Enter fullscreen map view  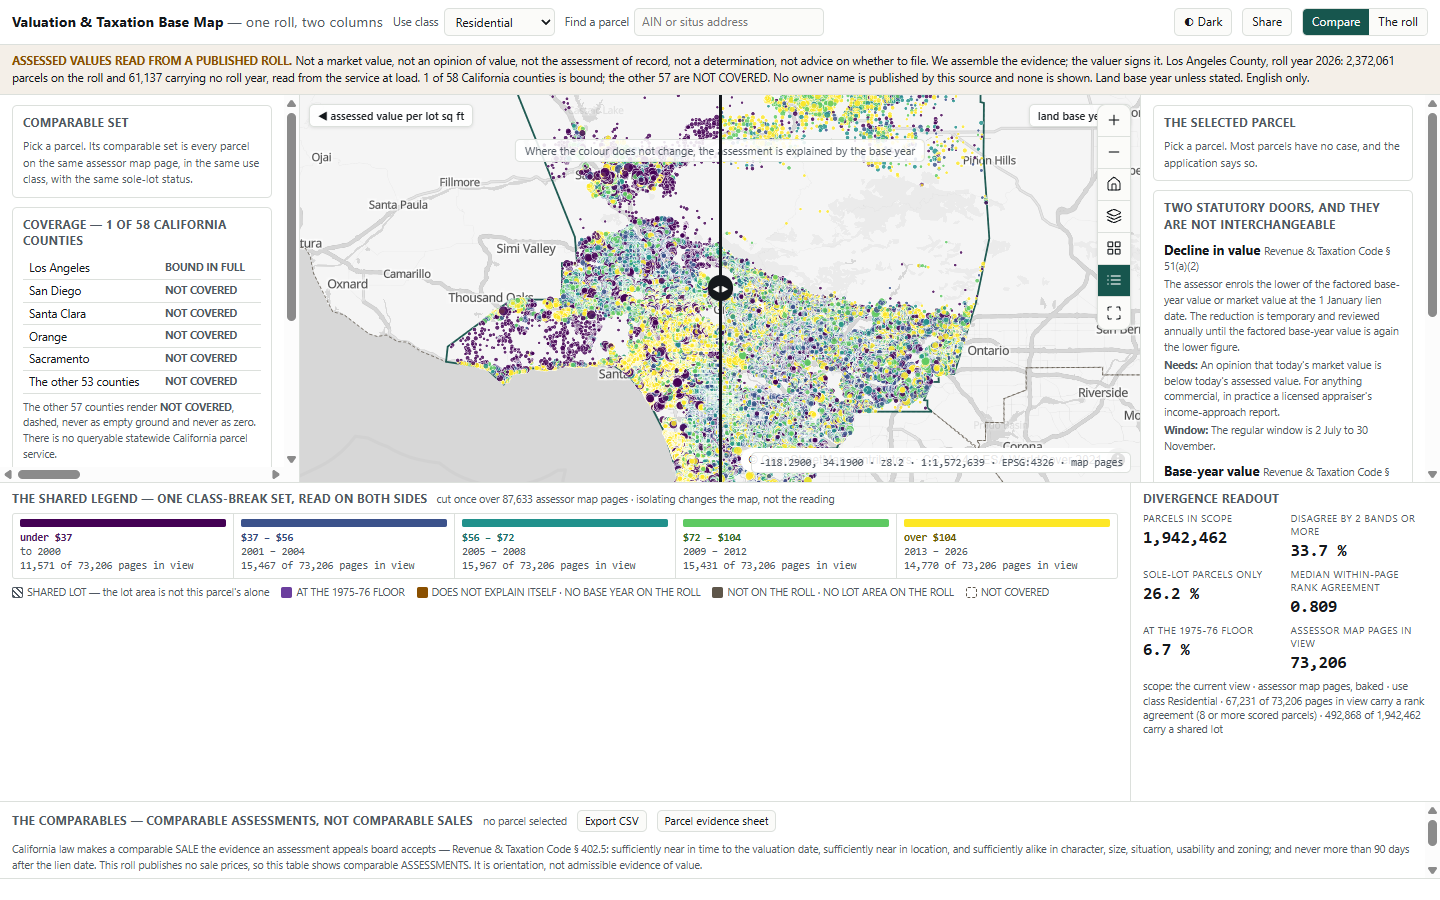point(1114,313)
